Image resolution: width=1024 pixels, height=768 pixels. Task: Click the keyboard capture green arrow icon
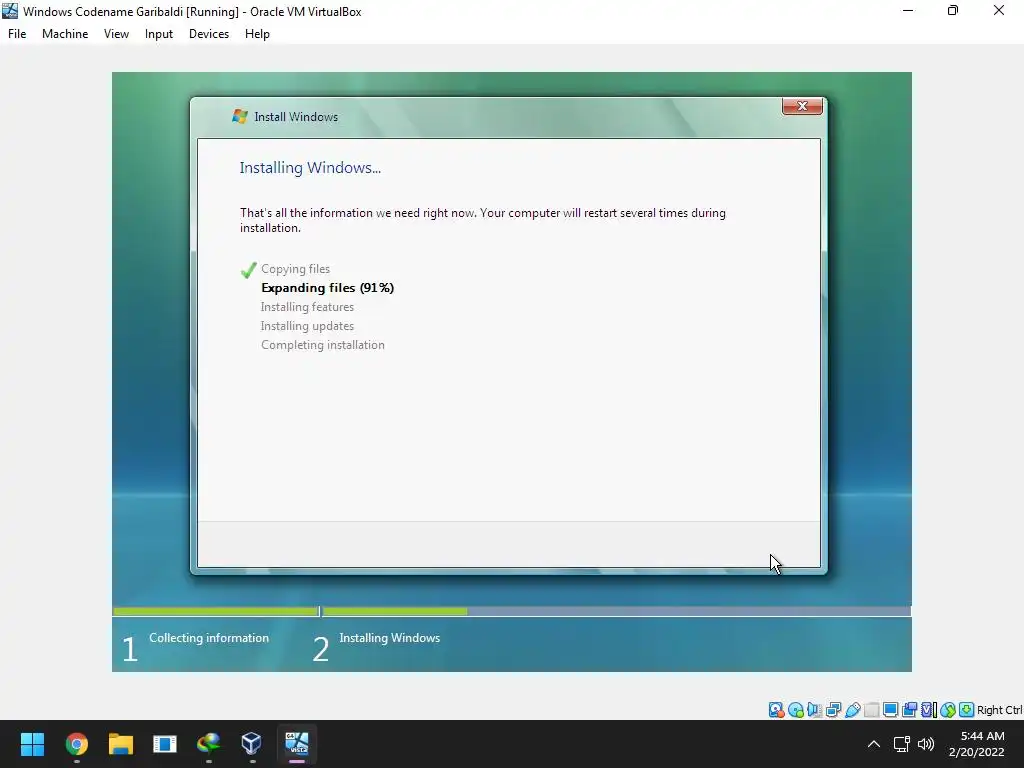(967, 710)
